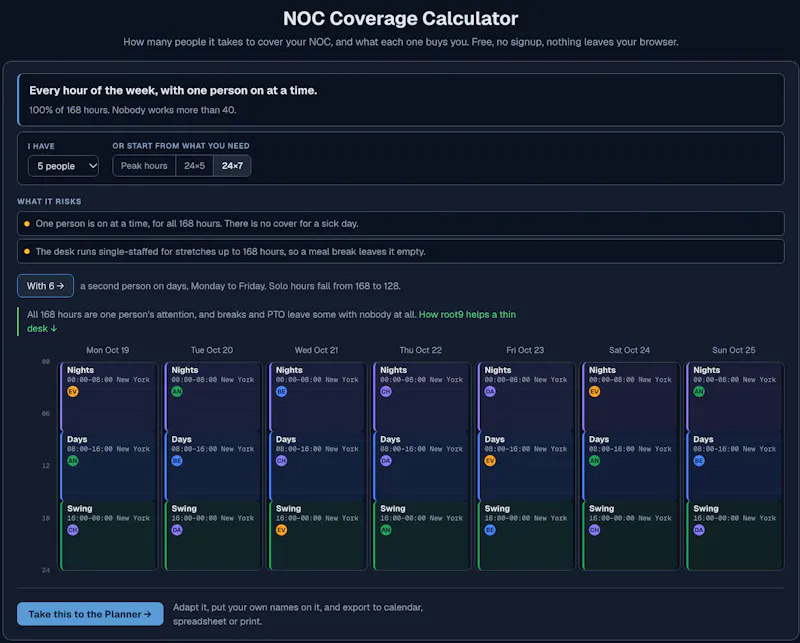Click AN avatar in Tue Oct 20 Nights shift

coord(177,391)
